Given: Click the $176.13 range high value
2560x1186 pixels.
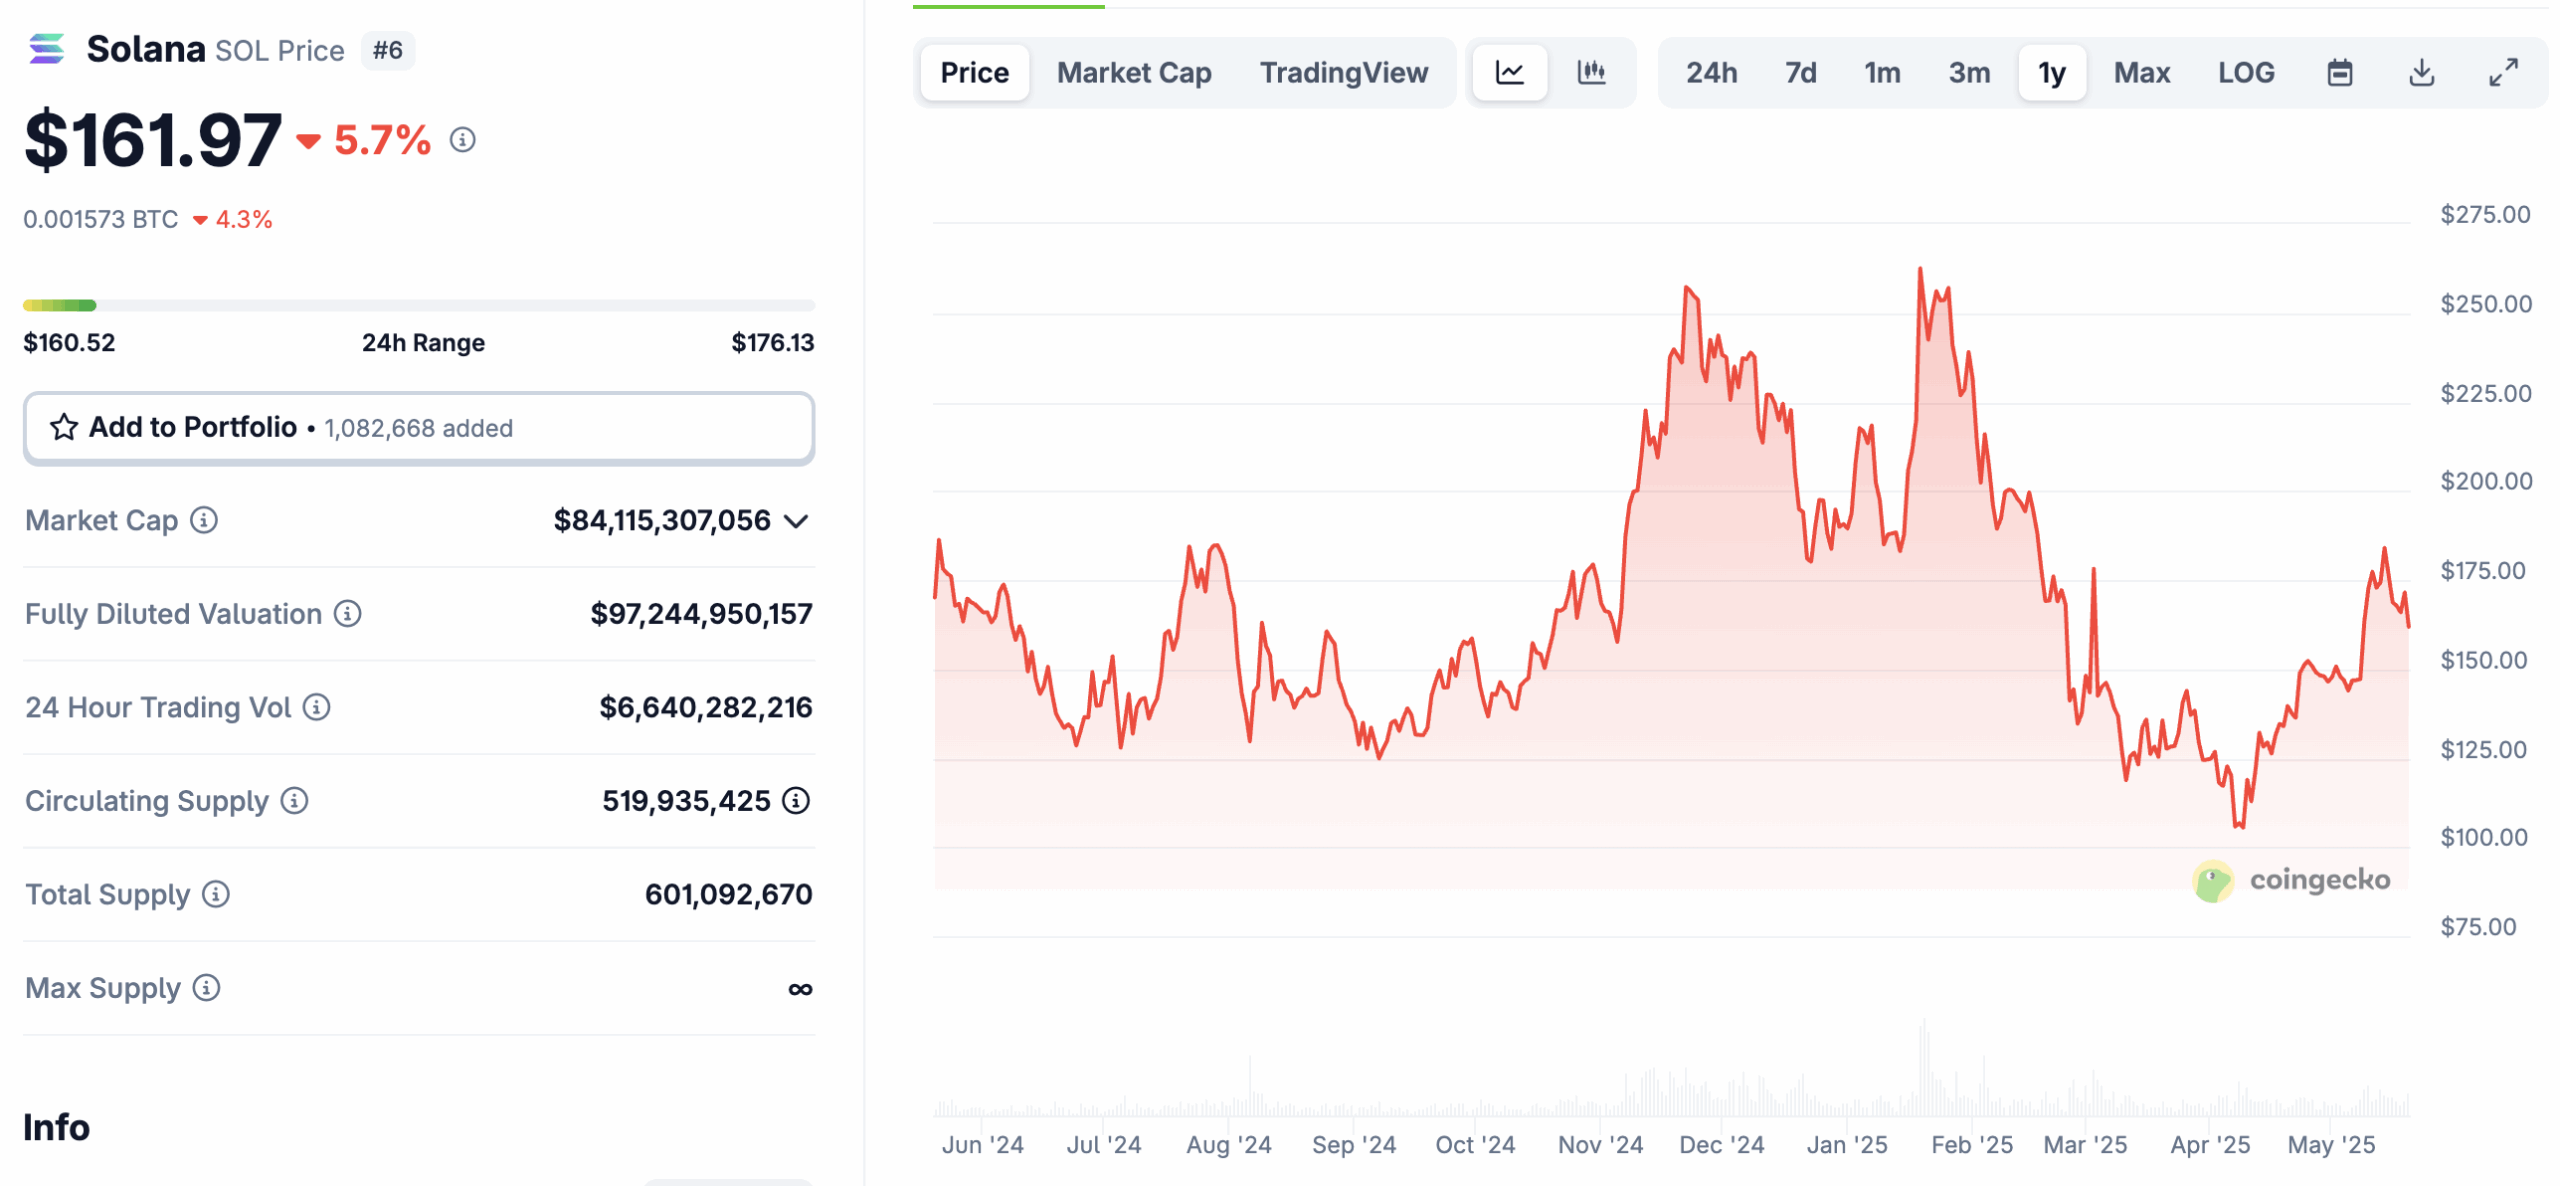Looking at the screenshot, I should tap(772, 342).
